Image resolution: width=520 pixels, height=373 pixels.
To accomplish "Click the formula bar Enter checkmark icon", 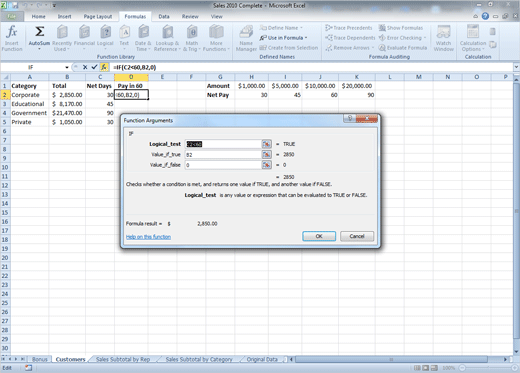I will tap(94, 67).
